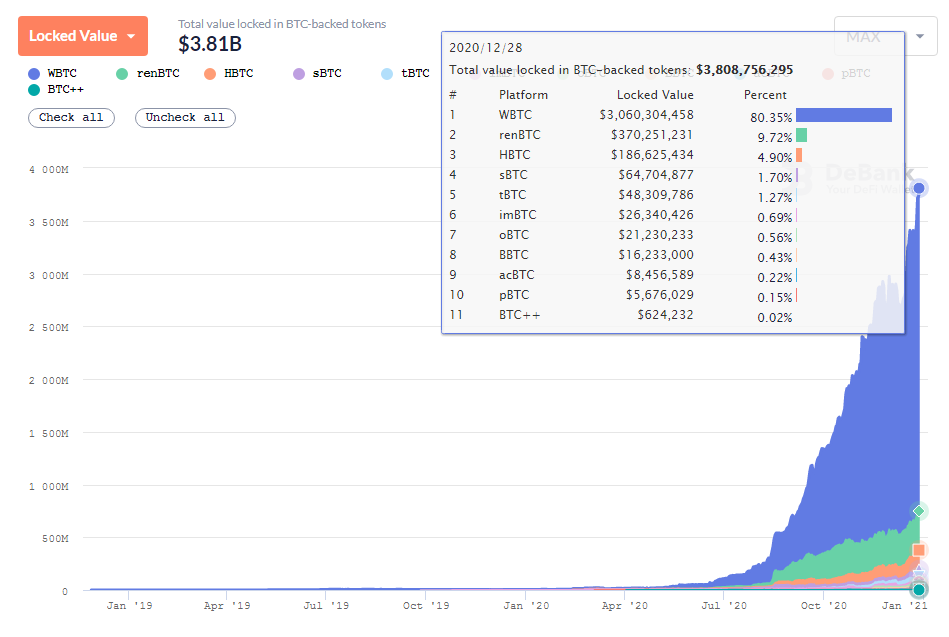Screen dimensions: 949x637
Task: Click tBTC platform name in tooltip table
Action: [x=513, y=195]
